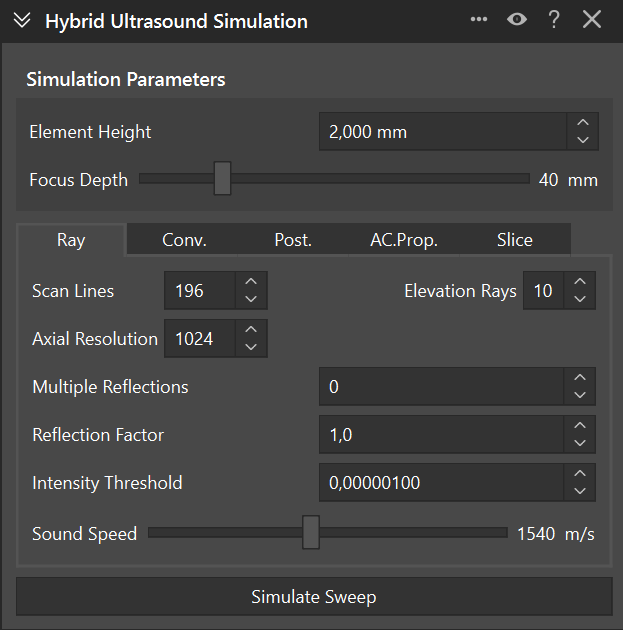Click the Element Height value field
The image size is (623, 630).
click(443, 131)
